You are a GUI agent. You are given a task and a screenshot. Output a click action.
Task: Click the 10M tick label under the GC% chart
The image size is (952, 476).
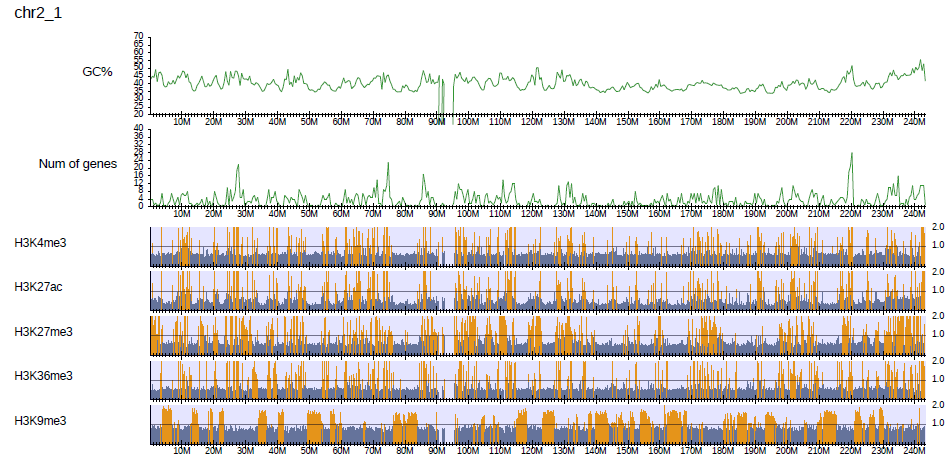tap(182, 122)
